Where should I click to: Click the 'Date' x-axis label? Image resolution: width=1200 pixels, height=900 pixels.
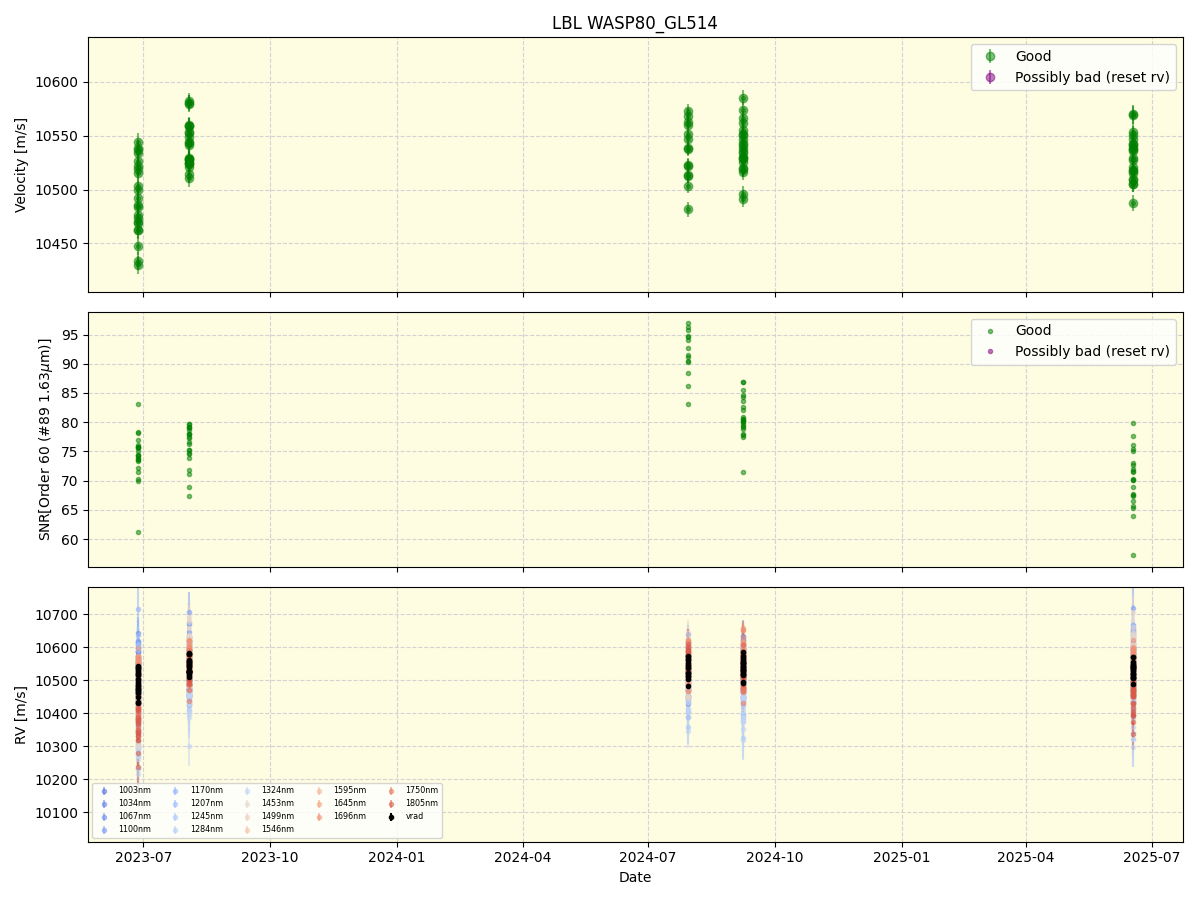[x=634, y=877]
